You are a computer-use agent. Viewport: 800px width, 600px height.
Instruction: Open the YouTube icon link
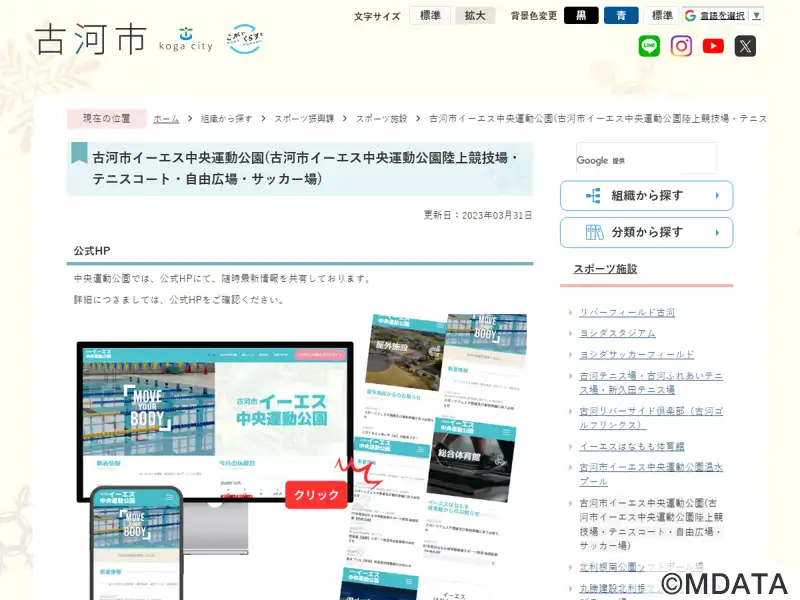(713, 46)
